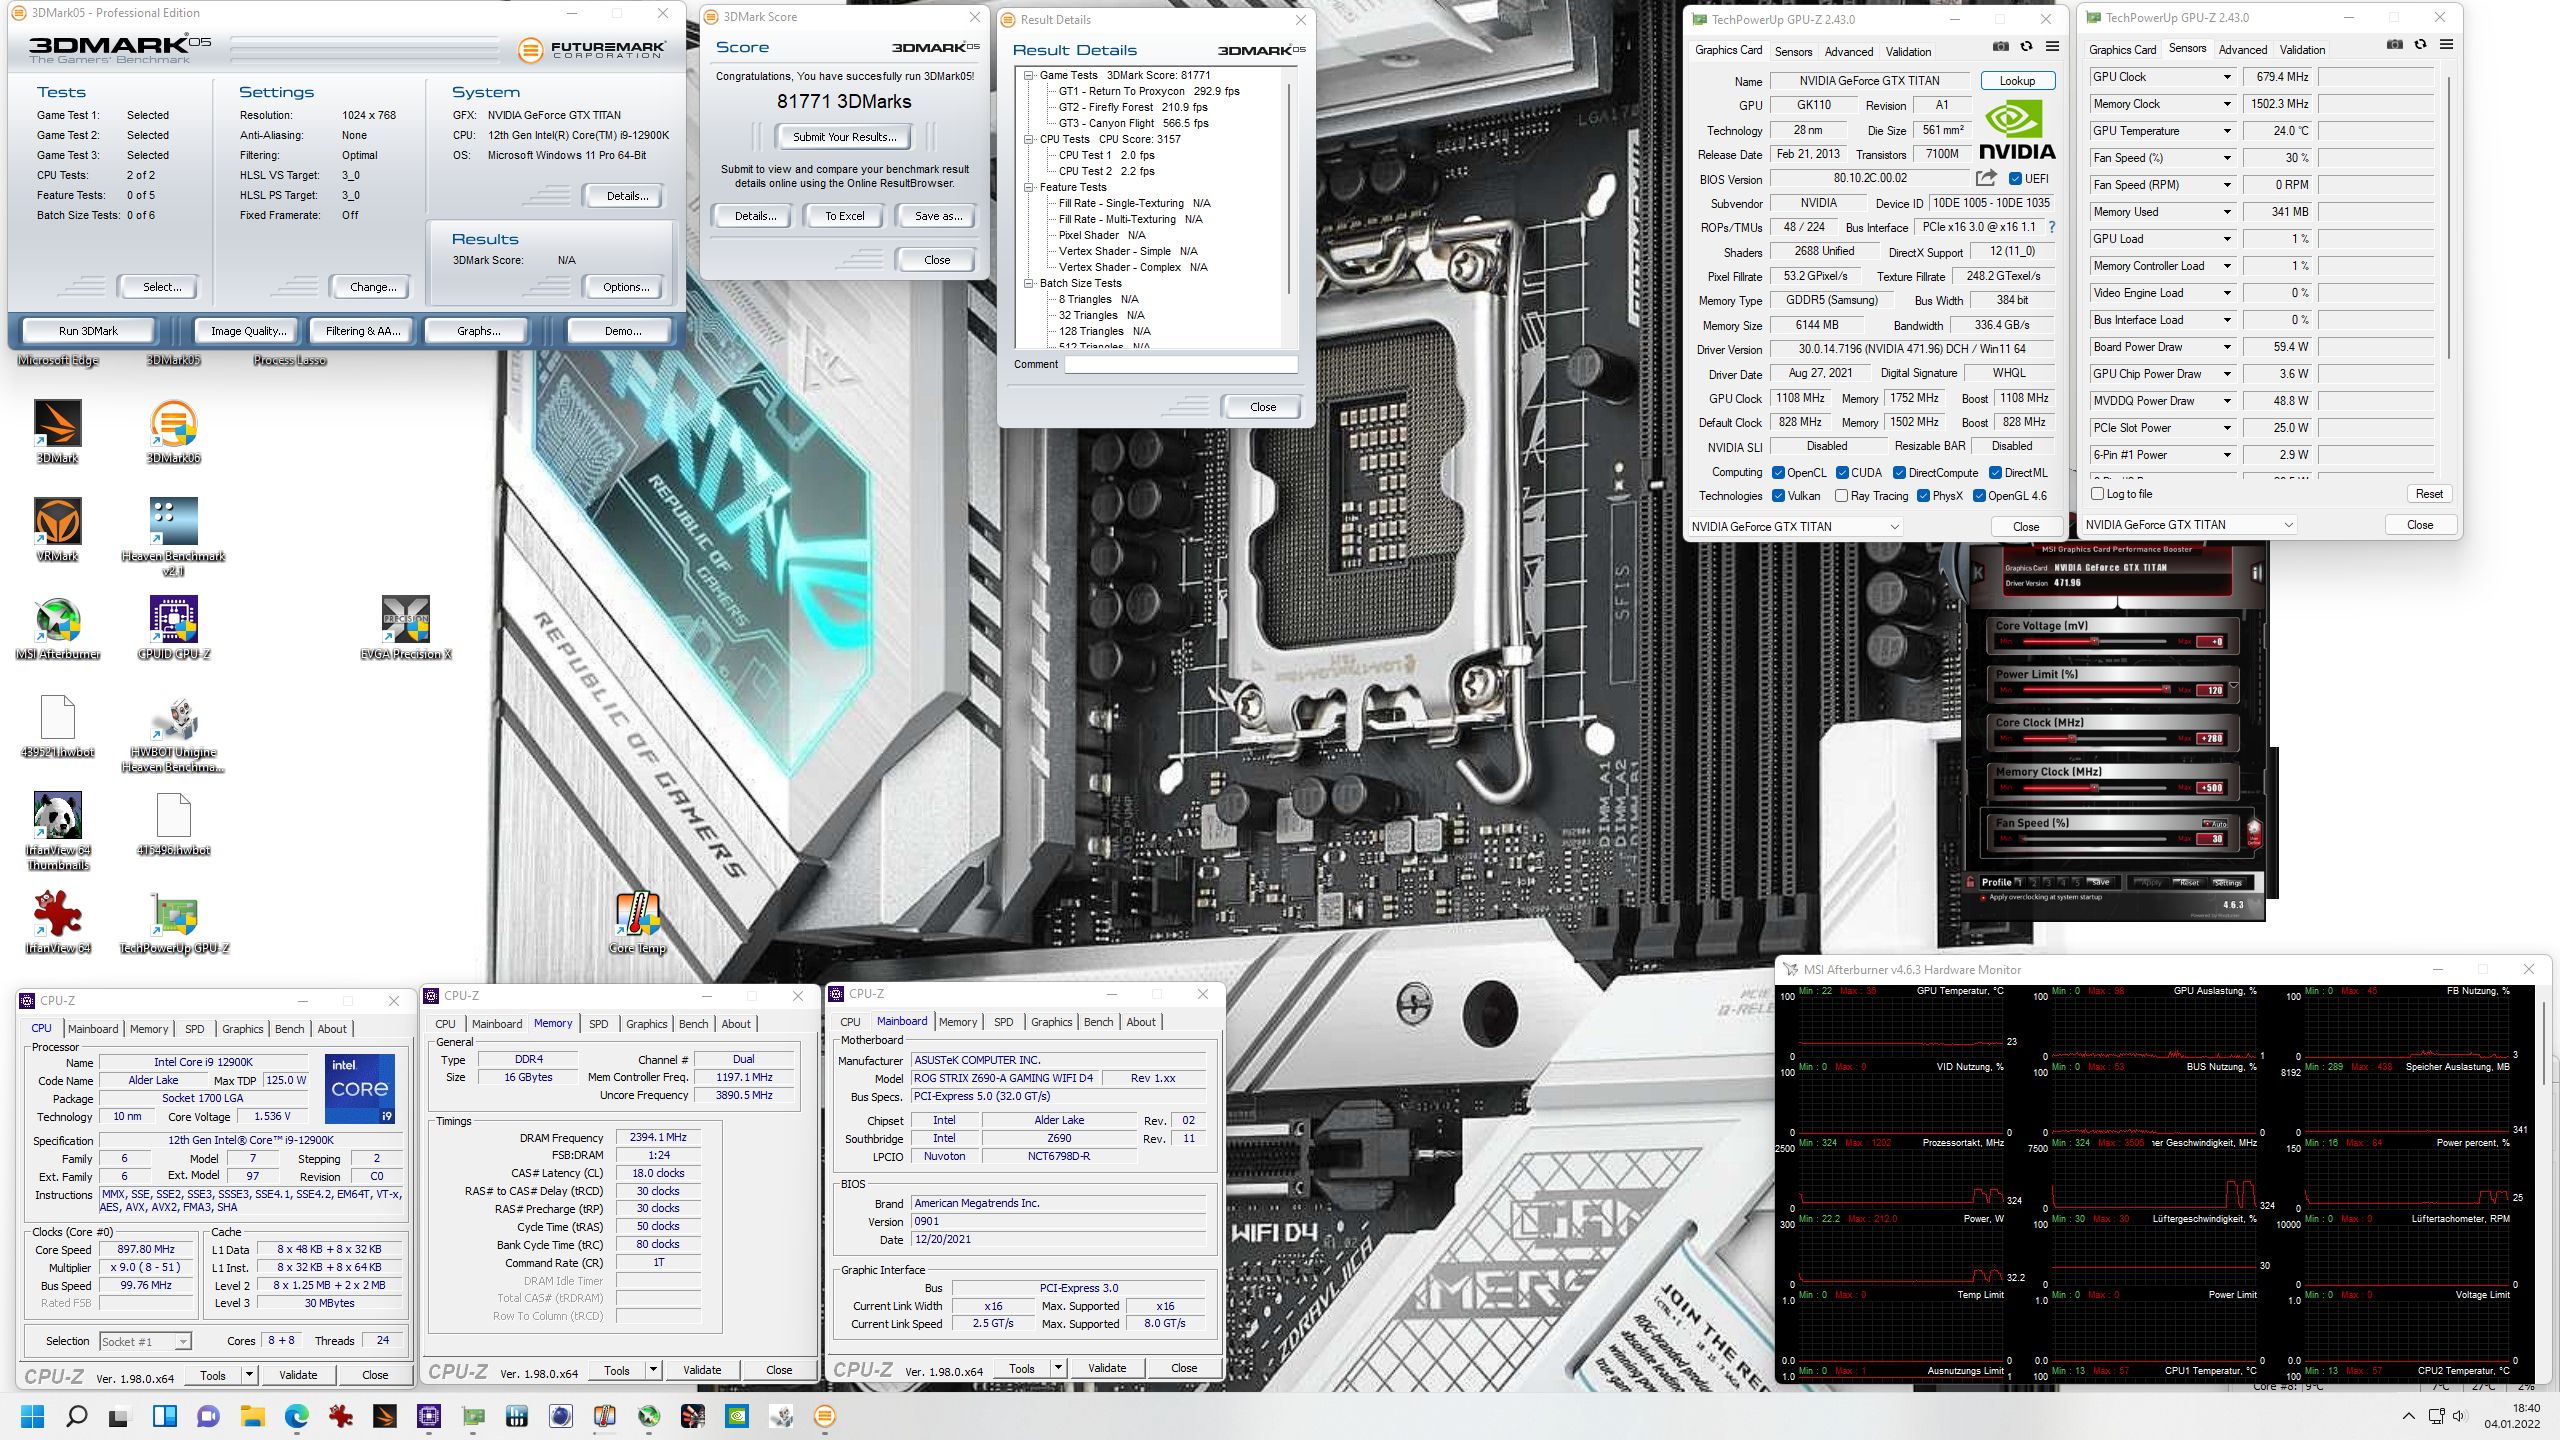Click Image Quality button in 3DMark05
The width and height of the screenshot is (2560, 1440).
pos(248,331)
